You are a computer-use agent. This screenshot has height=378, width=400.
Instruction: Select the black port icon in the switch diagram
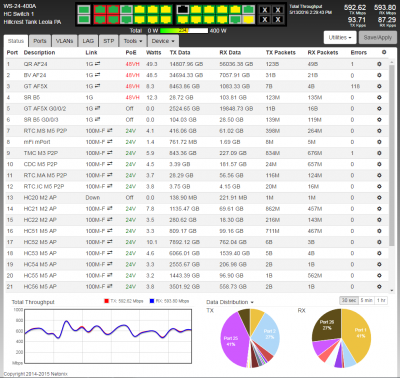(x=182, y=10)
